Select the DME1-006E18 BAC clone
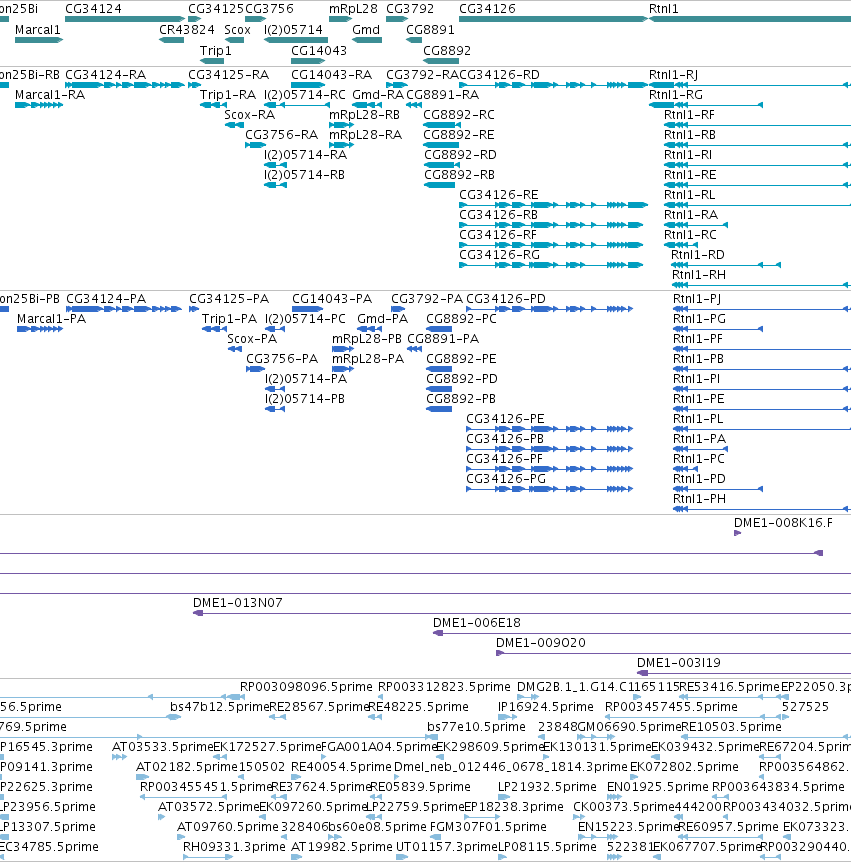 coord(642,633)
